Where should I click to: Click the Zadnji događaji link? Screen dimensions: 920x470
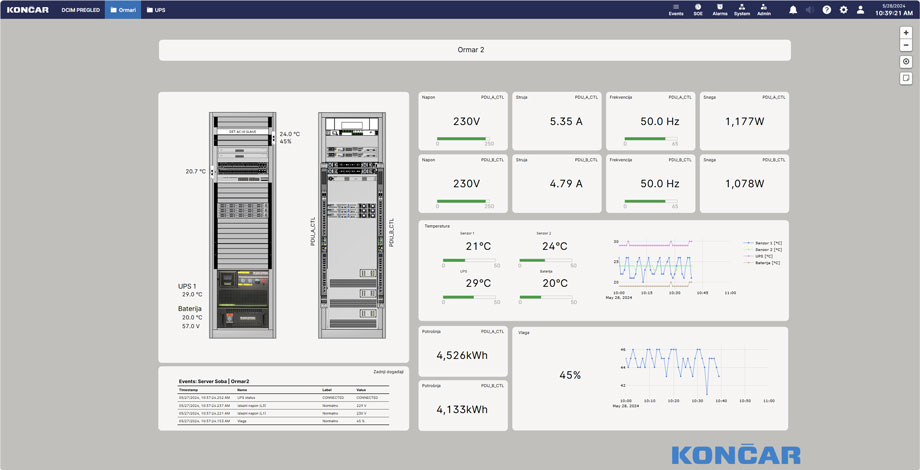click(x=388, y=371)
